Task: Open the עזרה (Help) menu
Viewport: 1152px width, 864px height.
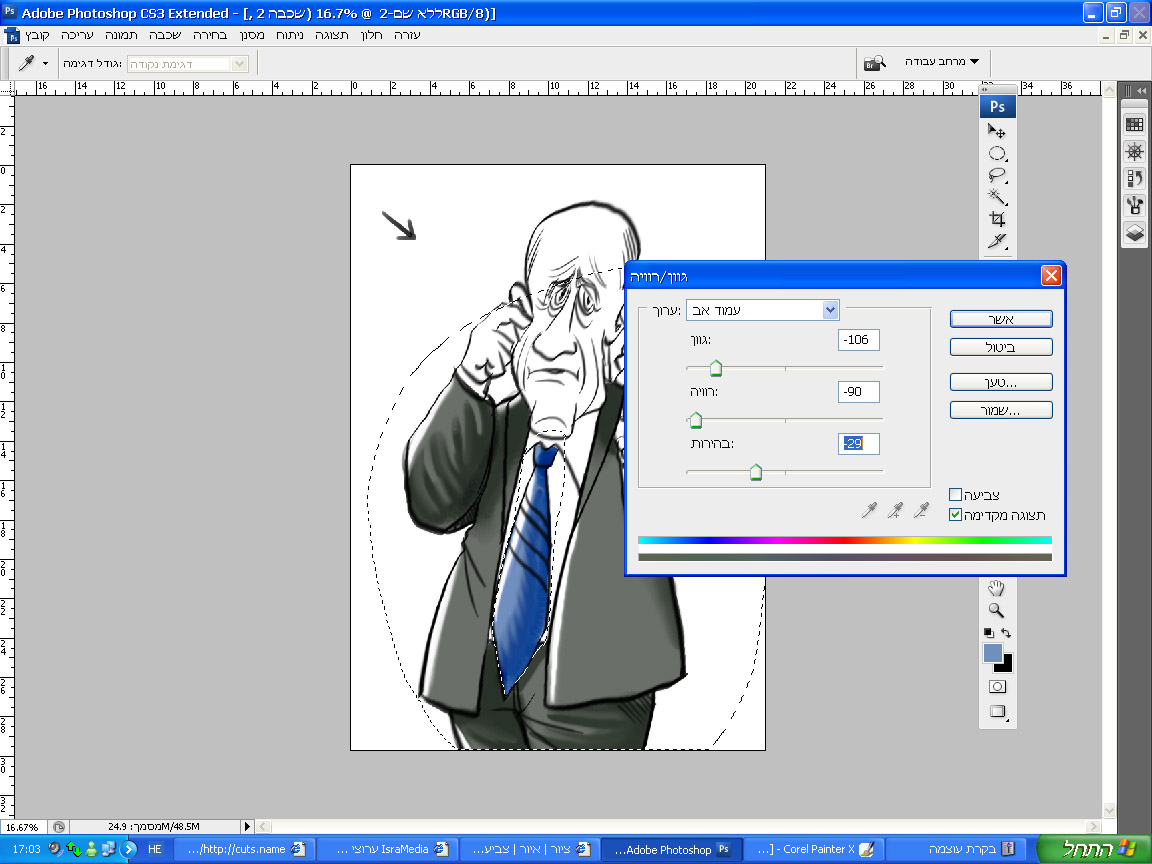Action: (407, 35)
